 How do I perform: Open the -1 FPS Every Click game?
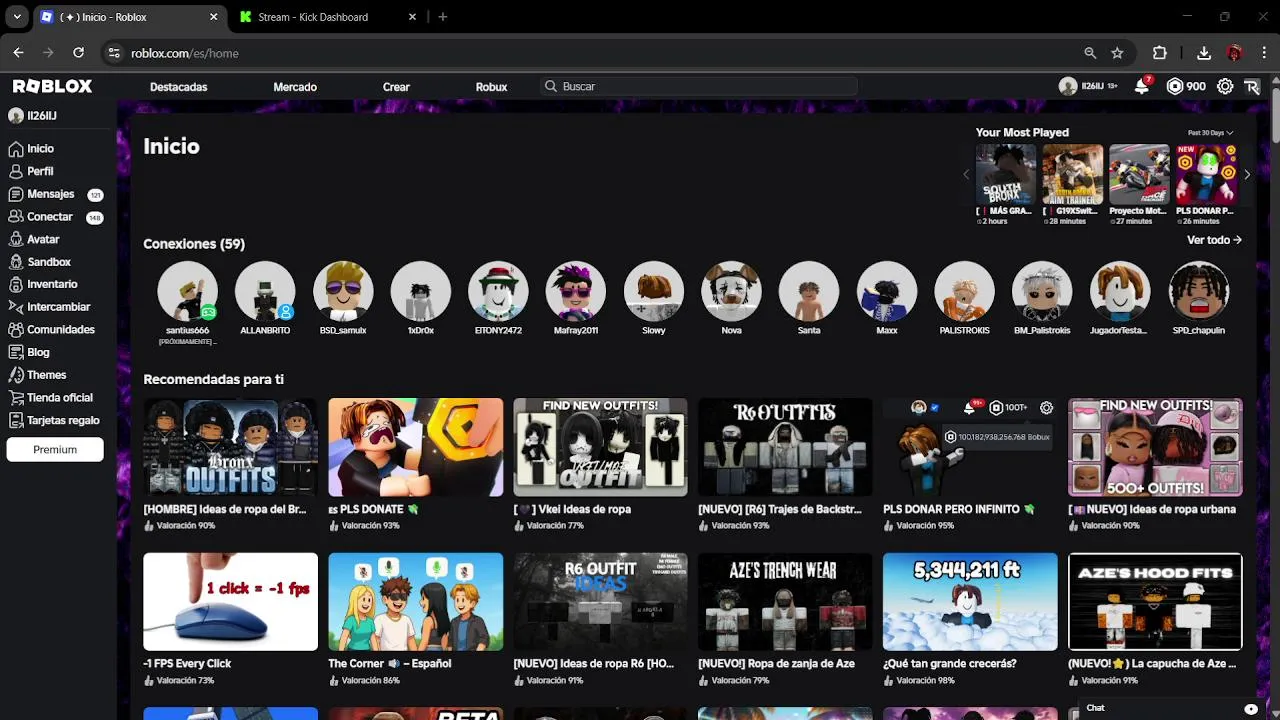tap(231, 602)
